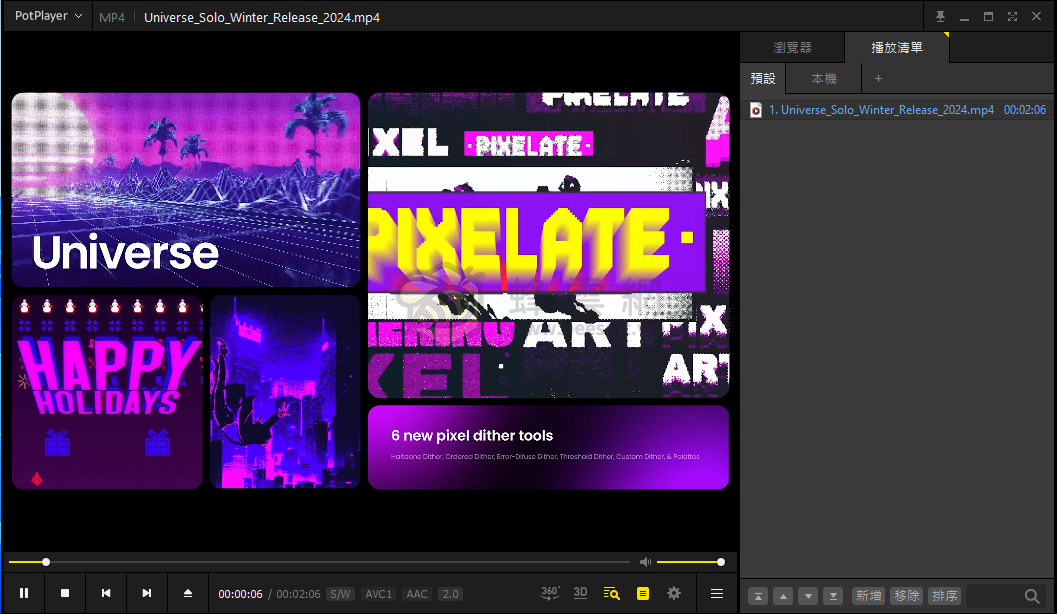The width and height of the screenshot is (1057, 614).
Task: Move playlist item up
Action: pos(783,596)
